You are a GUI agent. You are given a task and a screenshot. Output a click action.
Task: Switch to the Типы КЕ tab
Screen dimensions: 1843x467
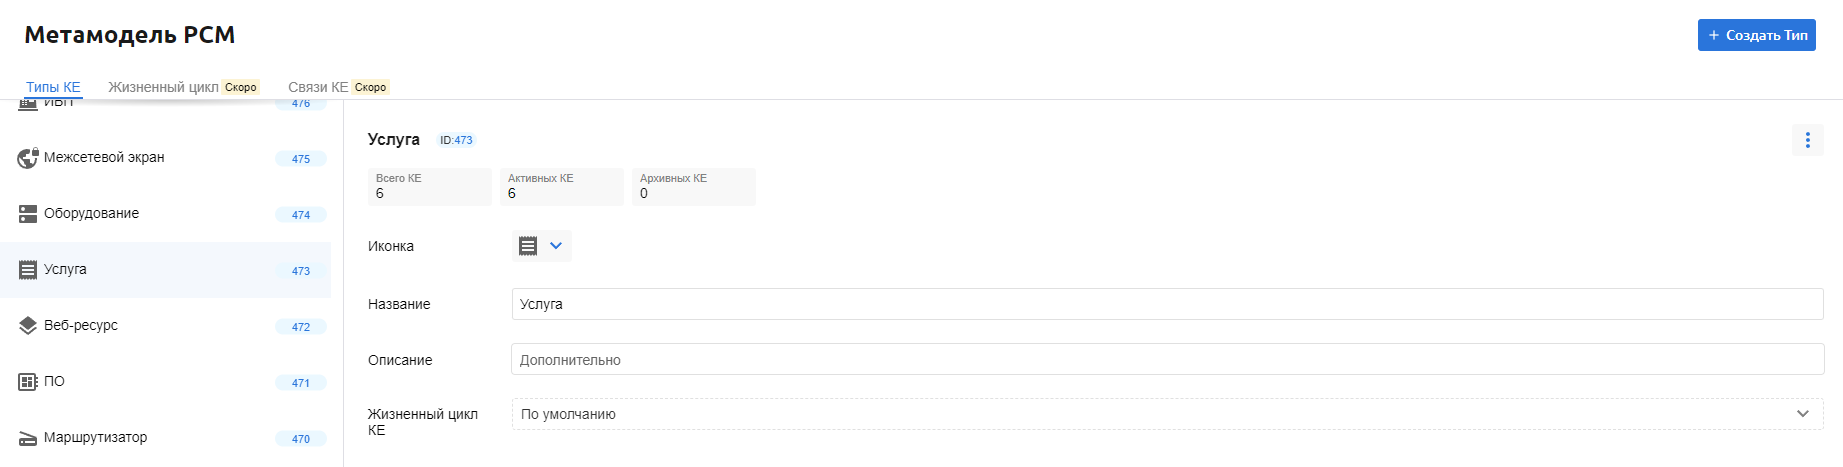click(53, 87)
